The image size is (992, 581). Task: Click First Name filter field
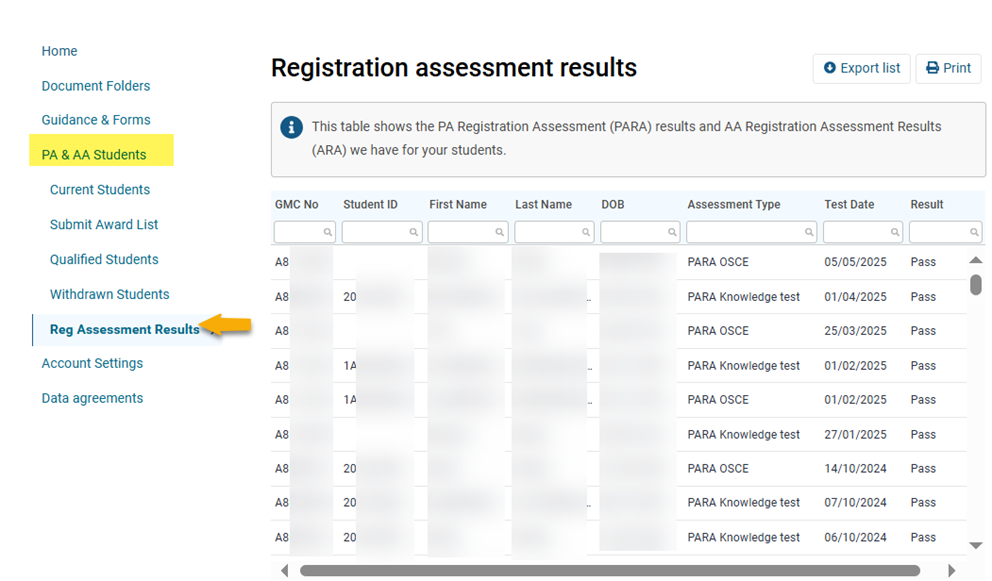[x=468, y=232]
